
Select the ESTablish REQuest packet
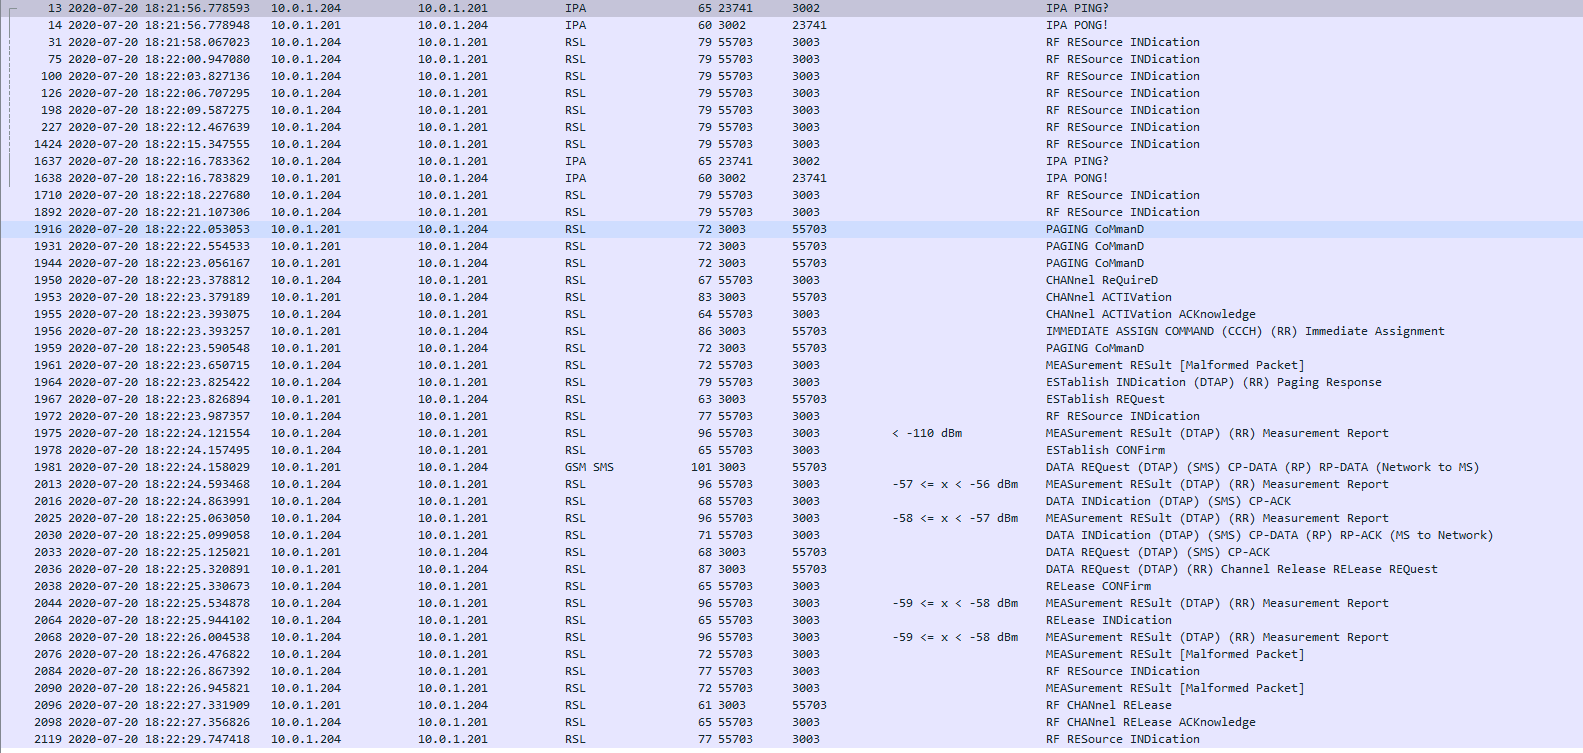tap(1104, 399)
